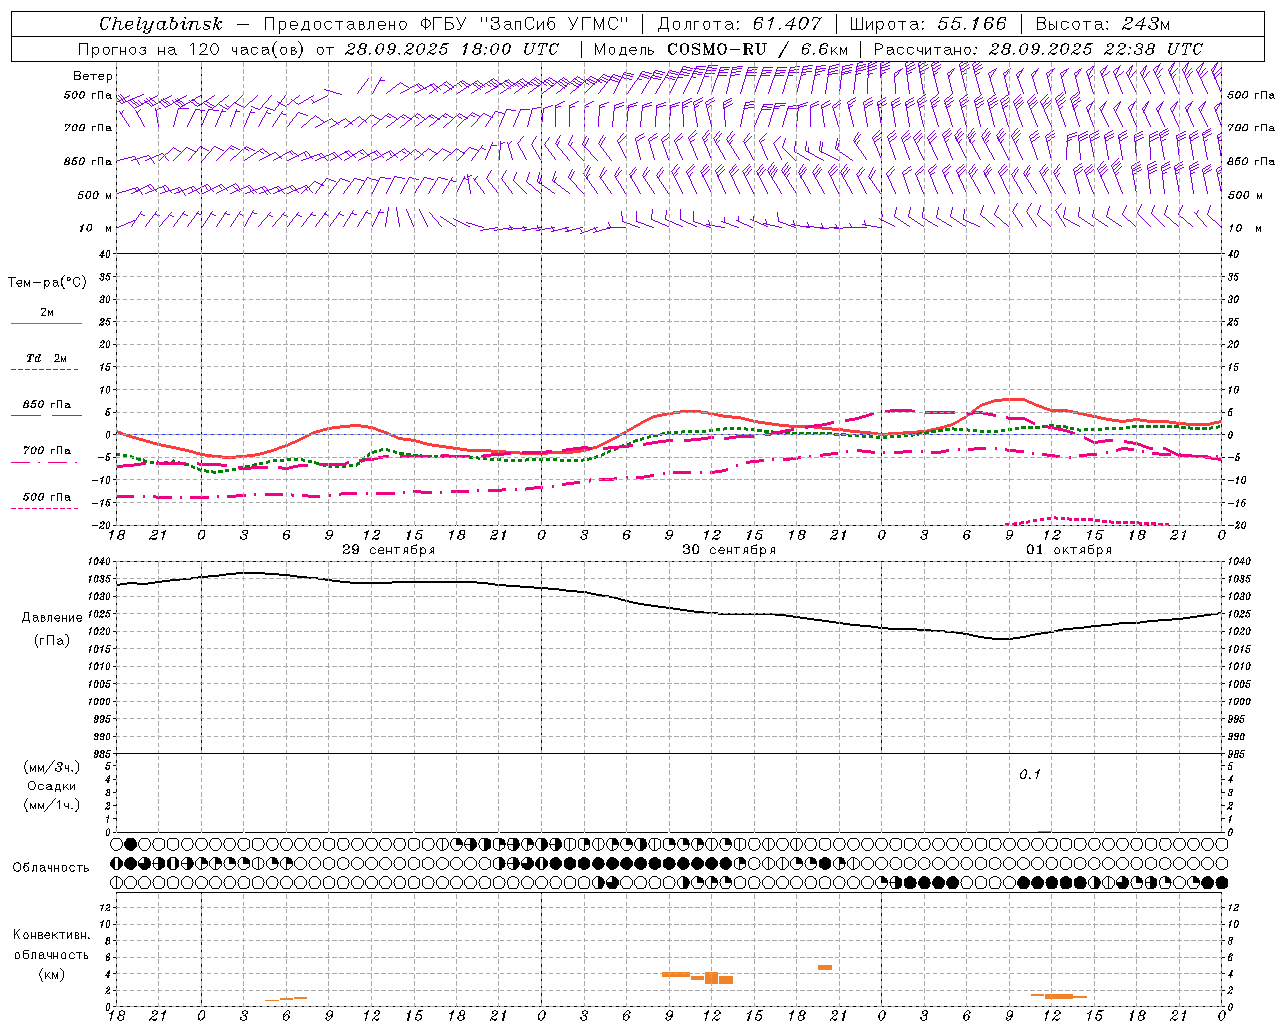
Task: Click the 'Долгота: 61.407' longitude value
Action: (739, 24)
